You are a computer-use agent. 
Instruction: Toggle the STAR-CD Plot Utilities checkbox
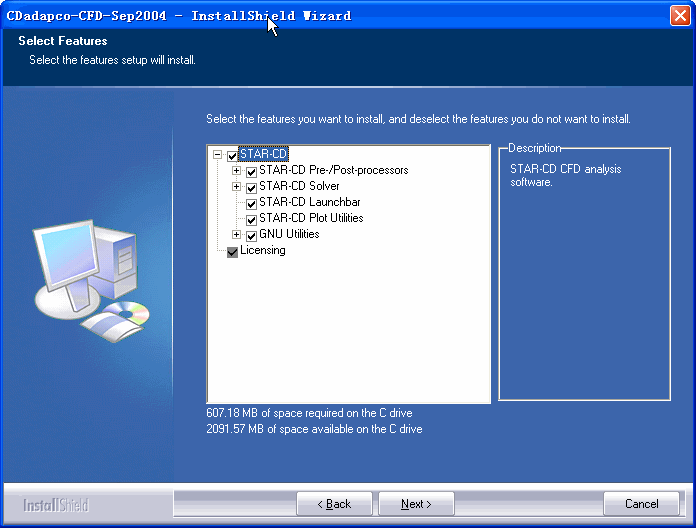coord(251,220)
